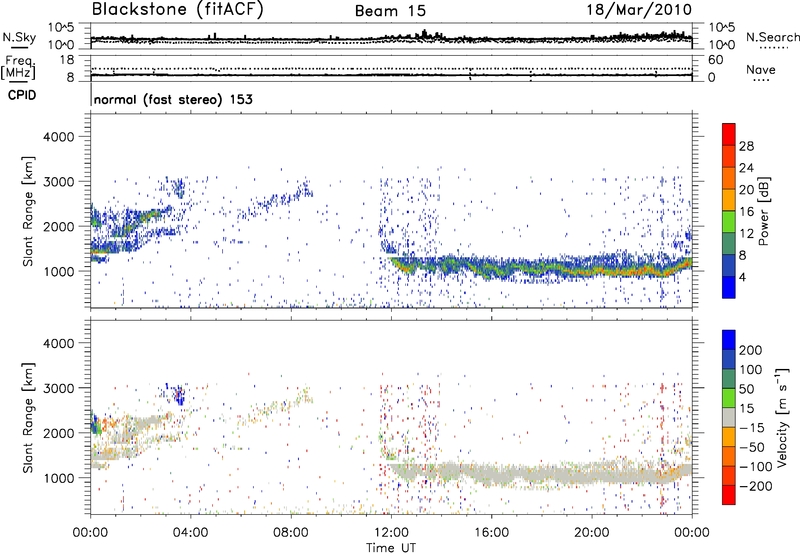
Task: Click the Time UT axis title
Action: point(391,548)
